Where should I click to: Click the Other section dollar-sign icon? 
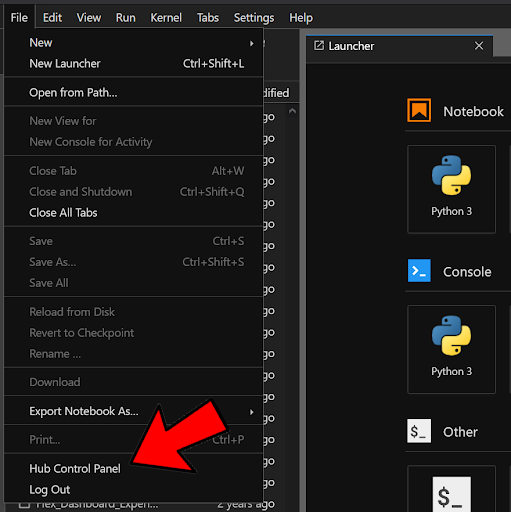[x=419, y=431]
